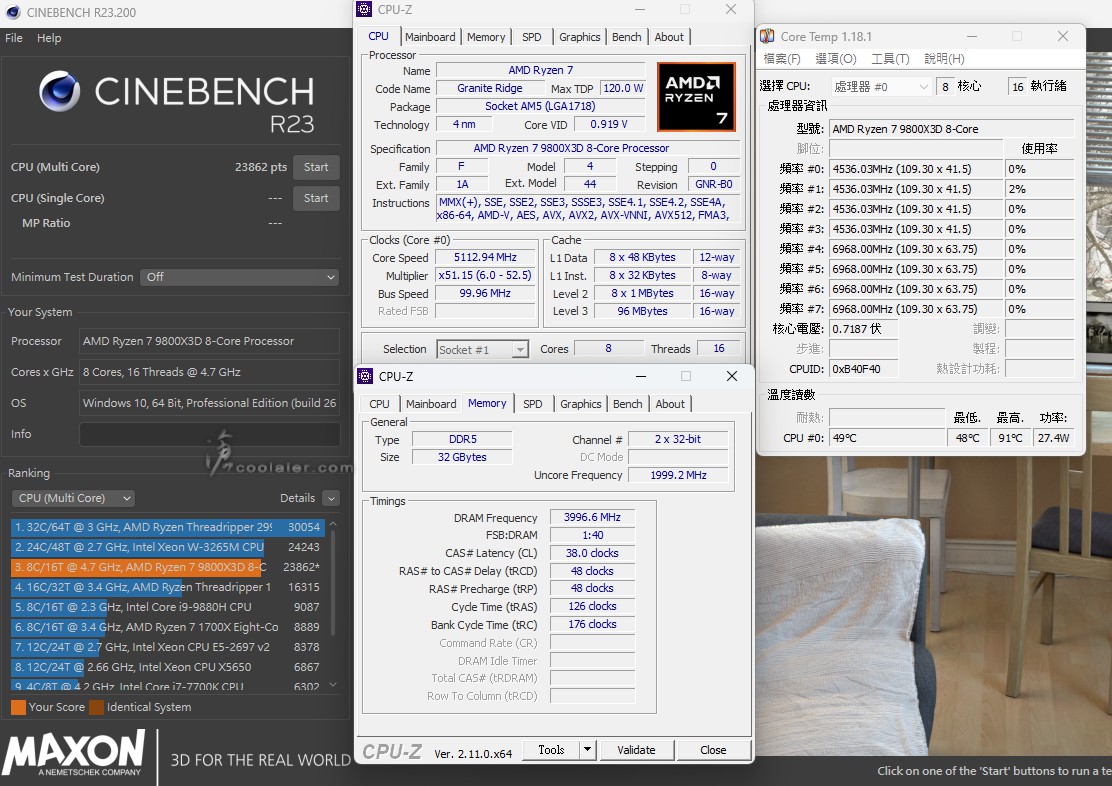Select ranking row AMD Ryzen Threadripper 30054
Viewport: 1112px width, 786px height.
167,527
